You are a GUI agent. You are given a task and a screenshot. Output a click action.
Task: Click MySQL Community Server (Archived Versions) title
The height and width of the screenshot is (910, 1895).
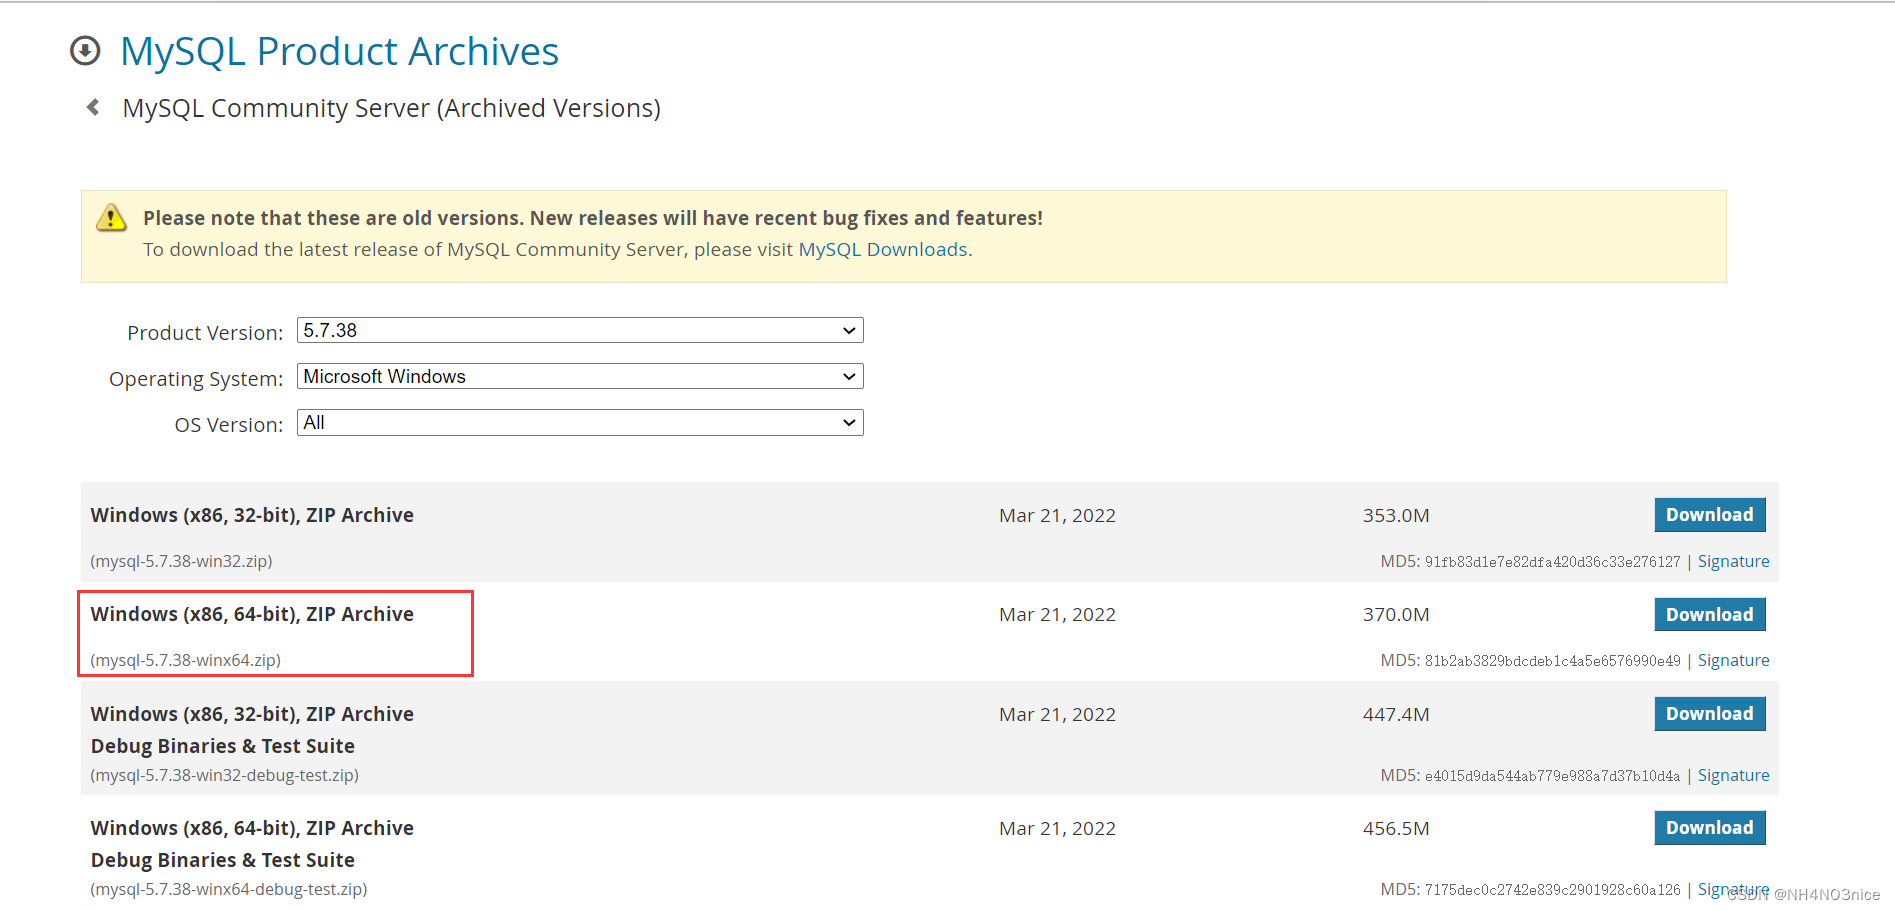pos(391,108)
